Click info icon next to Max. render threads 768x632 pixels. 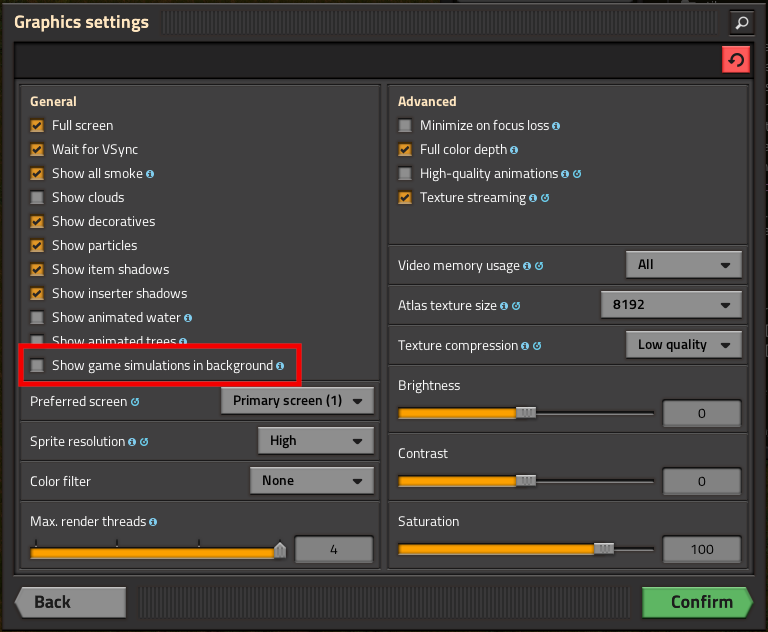(x=153, y=522)
